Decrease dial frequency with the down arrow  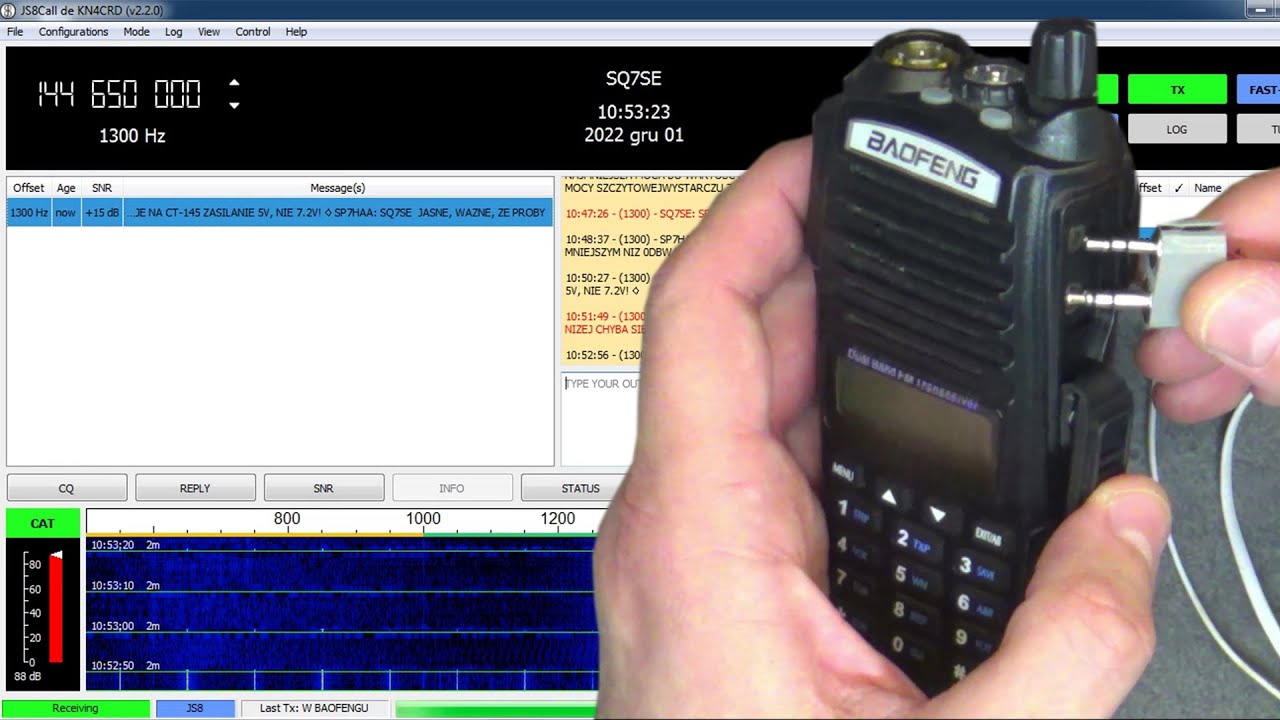(x=234, y=105)
